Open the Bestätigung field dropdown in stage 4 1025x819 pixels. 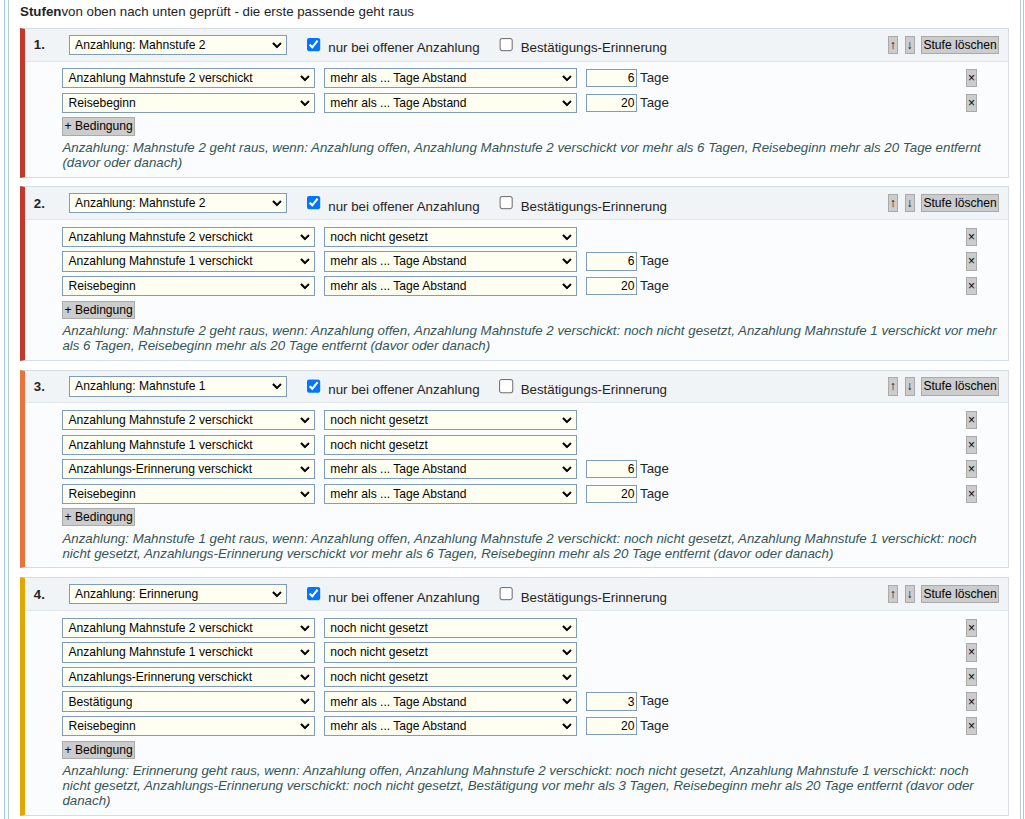click(x=188, y=702)
